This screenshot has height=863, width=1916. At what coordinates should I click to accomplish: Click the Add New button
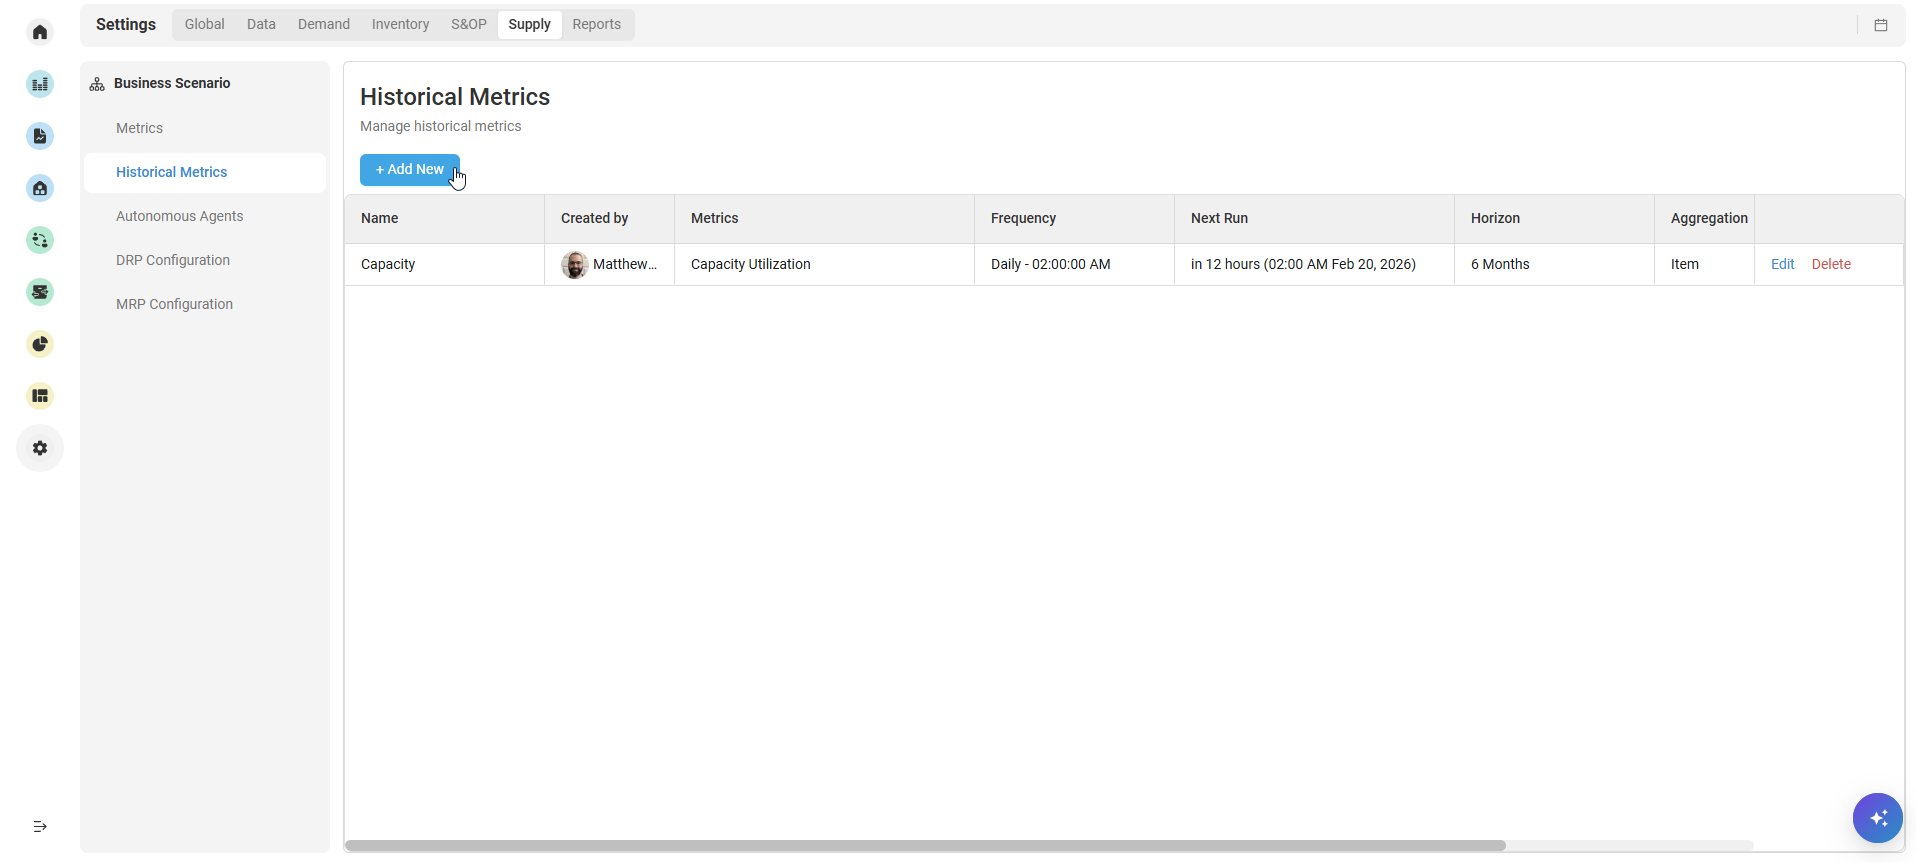[x=409, y=170]
